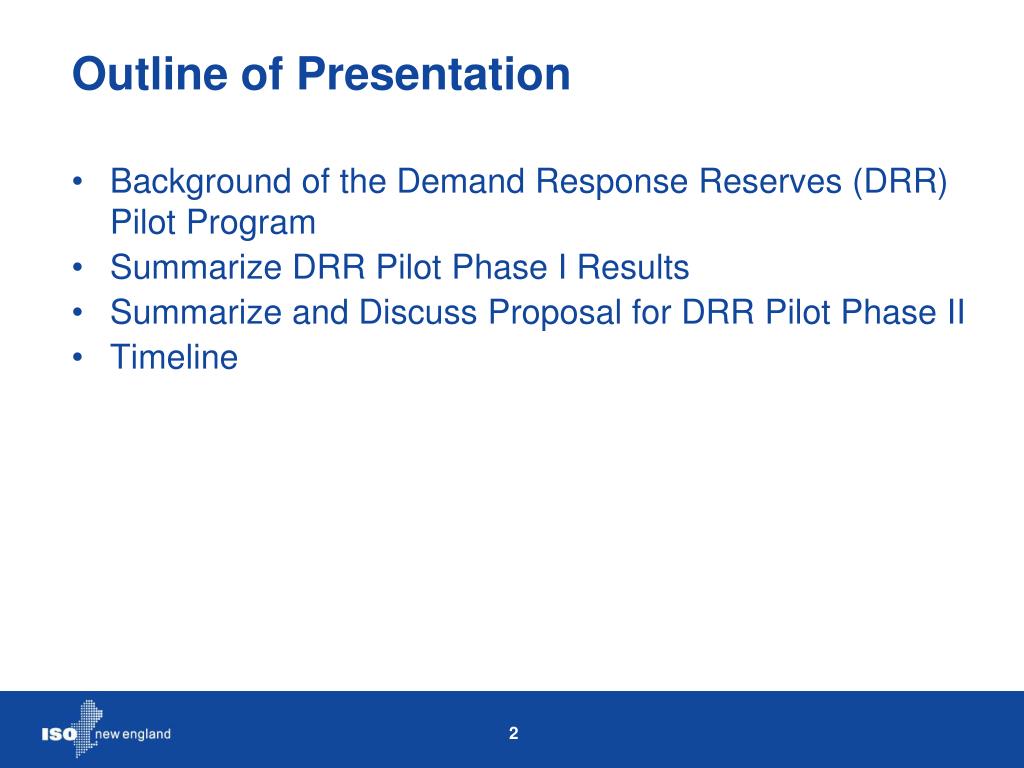Click the 'Outline of Presentation' title
This screenshot has width=1024, height=768.
click(x=321, y=73)
